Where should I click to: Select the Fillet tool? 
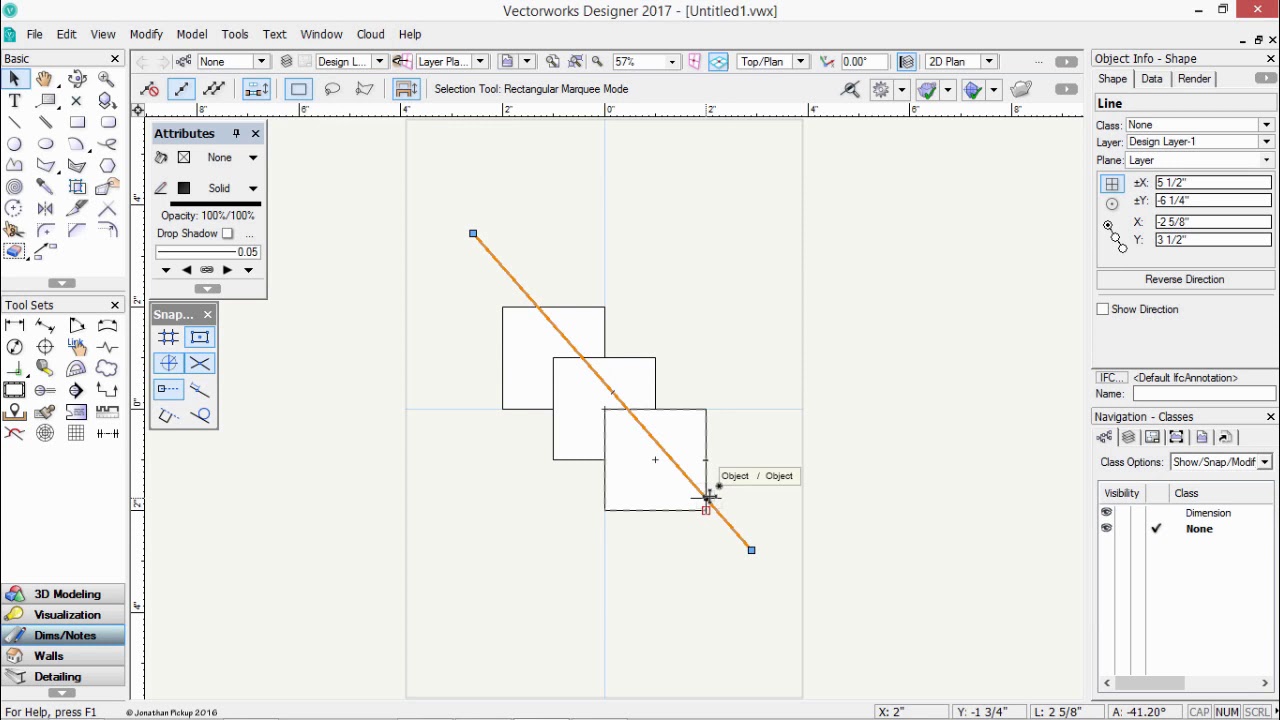pos(45,230)
